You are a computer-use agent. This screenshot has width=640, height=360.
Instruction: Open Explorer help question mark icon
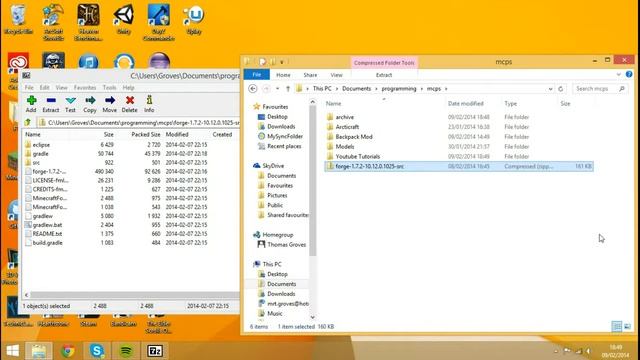tap(629, 74)
